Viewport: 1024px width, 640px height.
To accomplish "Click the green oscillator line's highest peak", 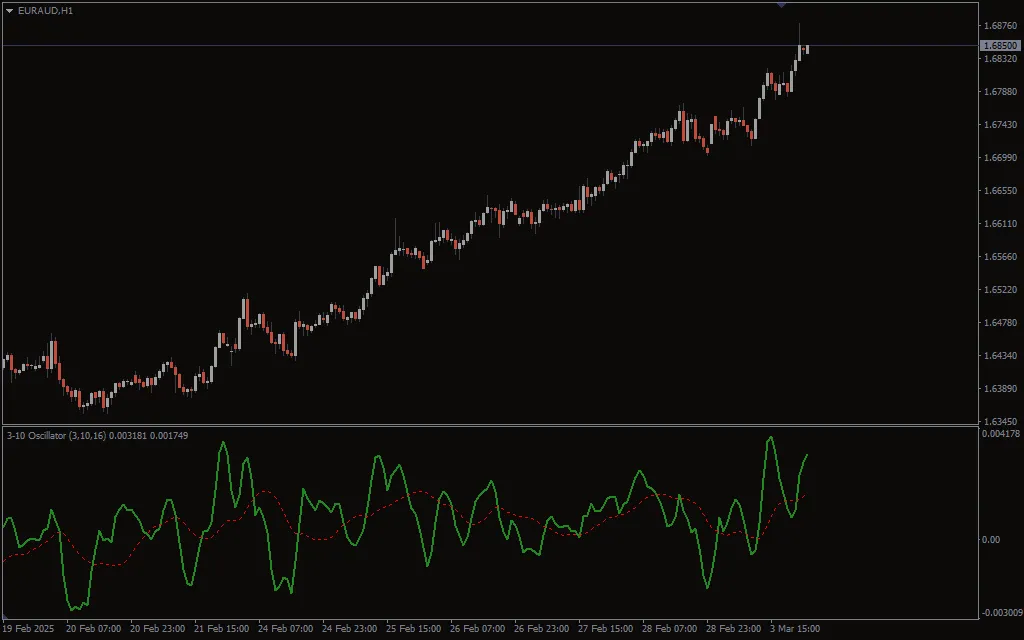I will click(770, 438).
